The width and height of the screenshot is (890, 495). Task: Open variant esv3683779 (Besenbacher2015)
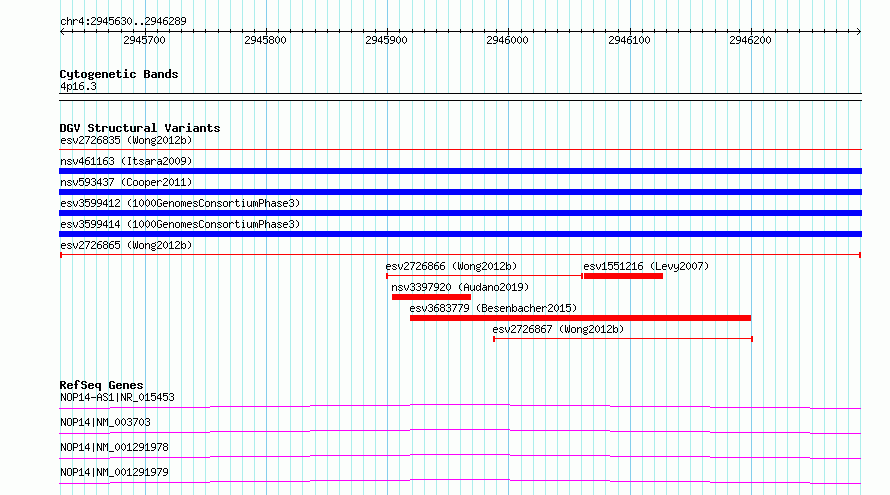[493, 308]
